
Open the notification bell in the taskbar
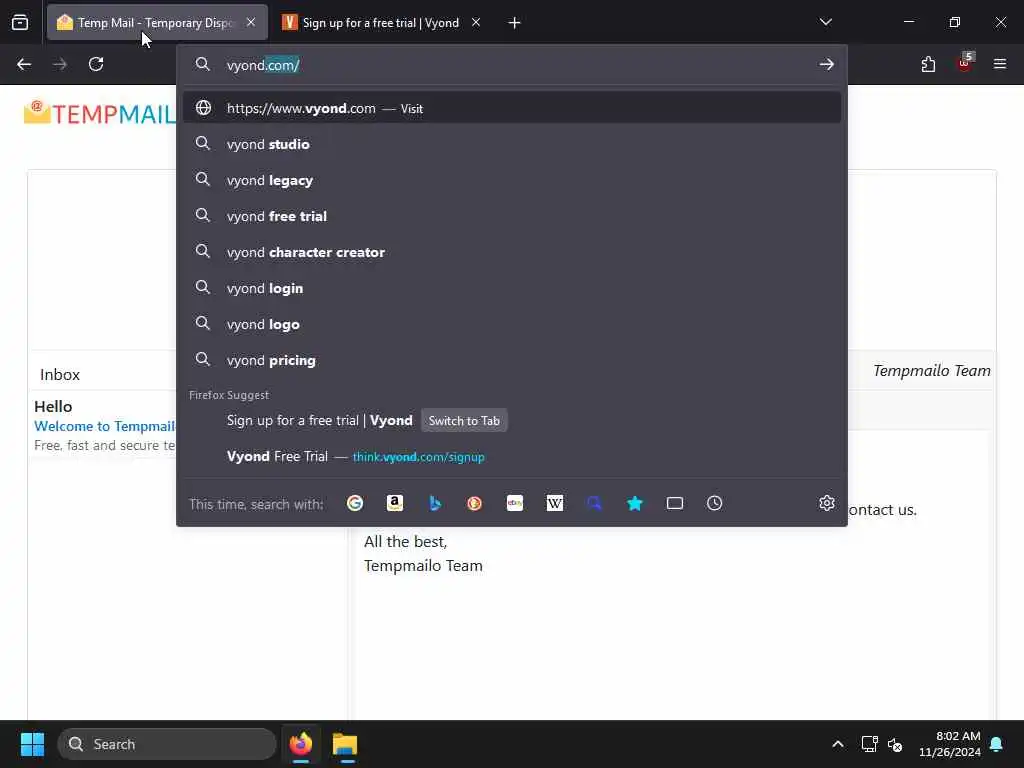(x=997, y=744)
